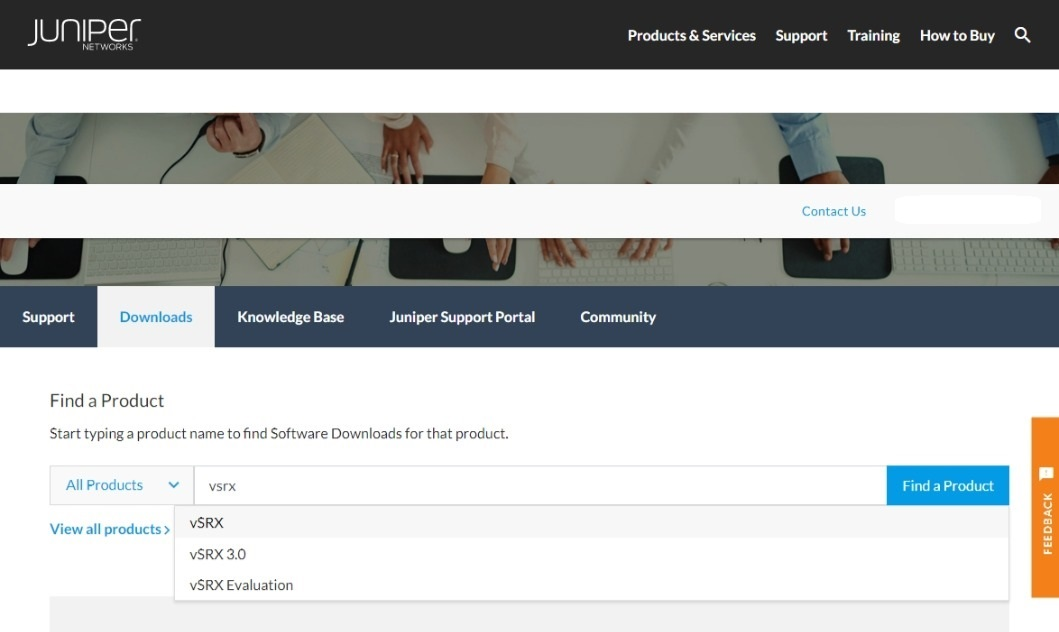Image resolution: width=1059 pixels, height=632 pixels.
Task: Open the View all products link
Action: pos(109,529)
